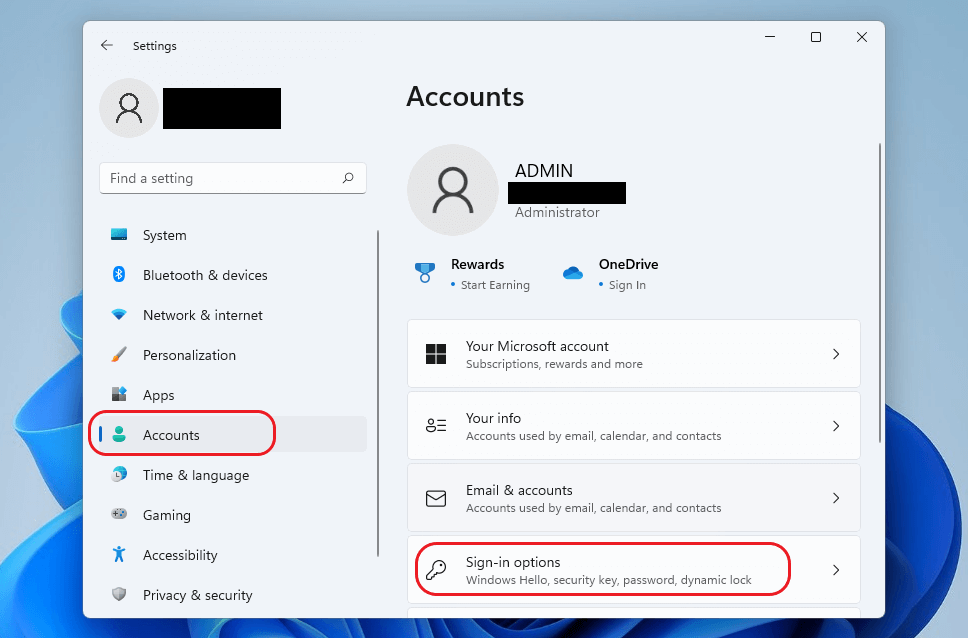Click the Privacy & security shield icon
Viewport: 968px width, 638px height.
[x=121, y=595]
